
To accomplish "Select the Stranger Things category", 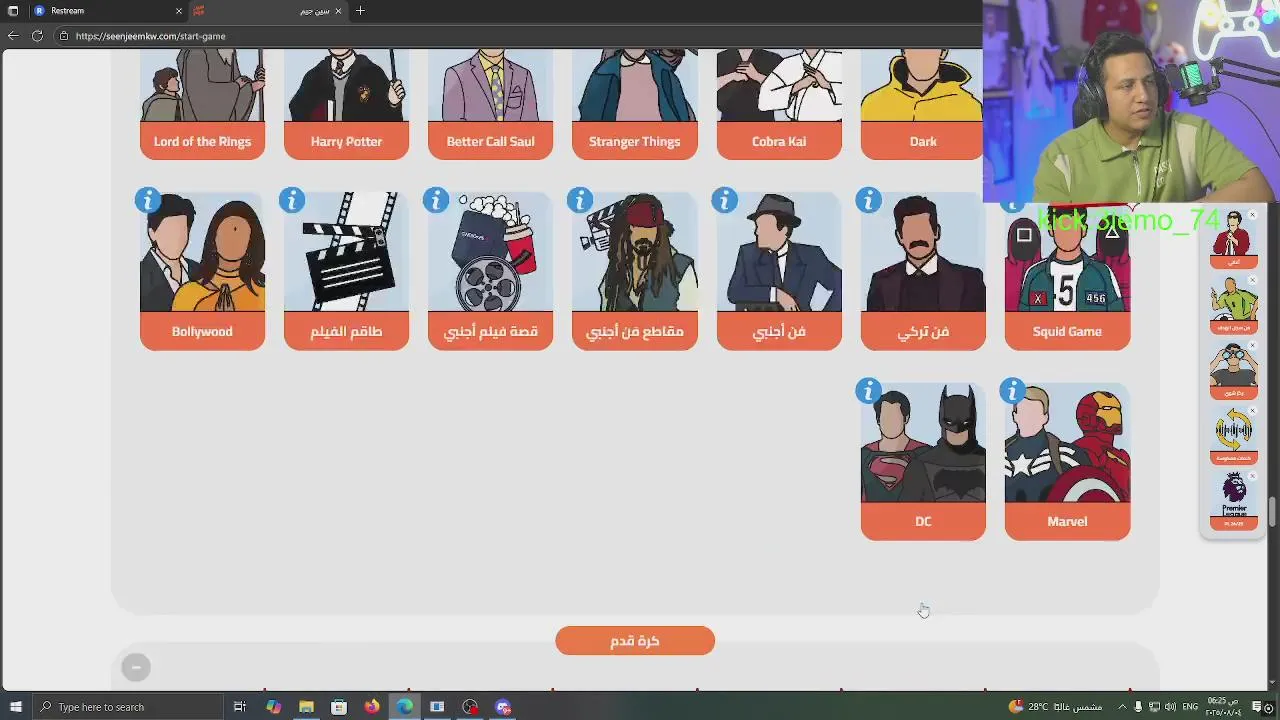I will [635, 104].
